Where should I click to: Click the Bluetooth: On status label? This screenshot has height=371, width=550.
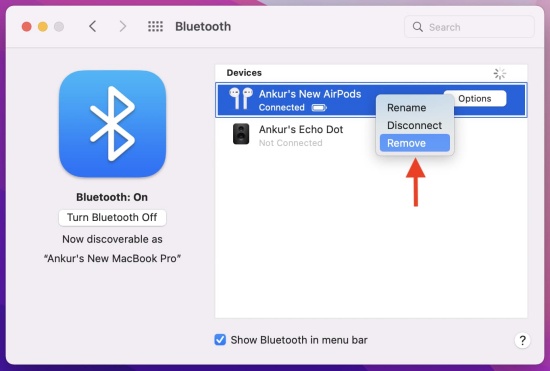point(112,197)
